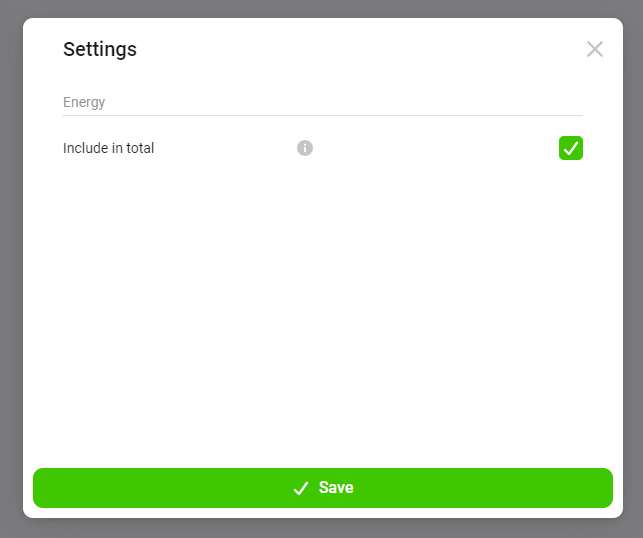Disable including Energy in the total

click(x=571, y=148)
